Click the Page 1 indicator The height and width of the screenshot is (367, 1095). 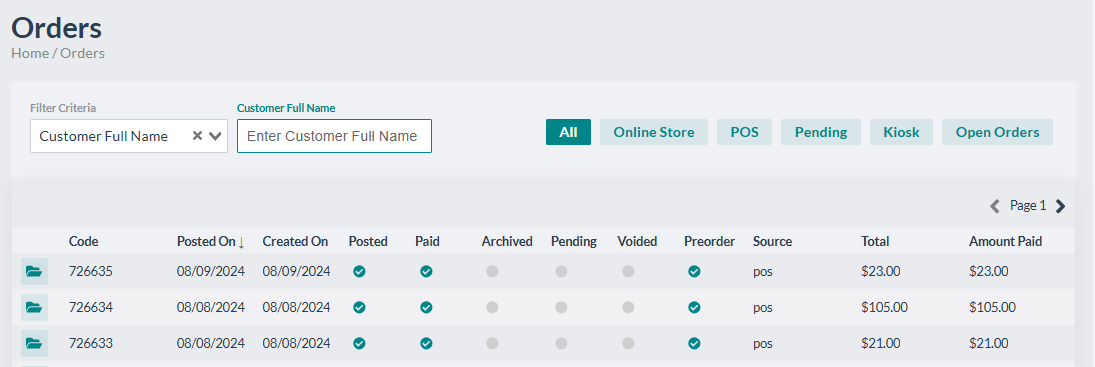[x=1028, y=206]
